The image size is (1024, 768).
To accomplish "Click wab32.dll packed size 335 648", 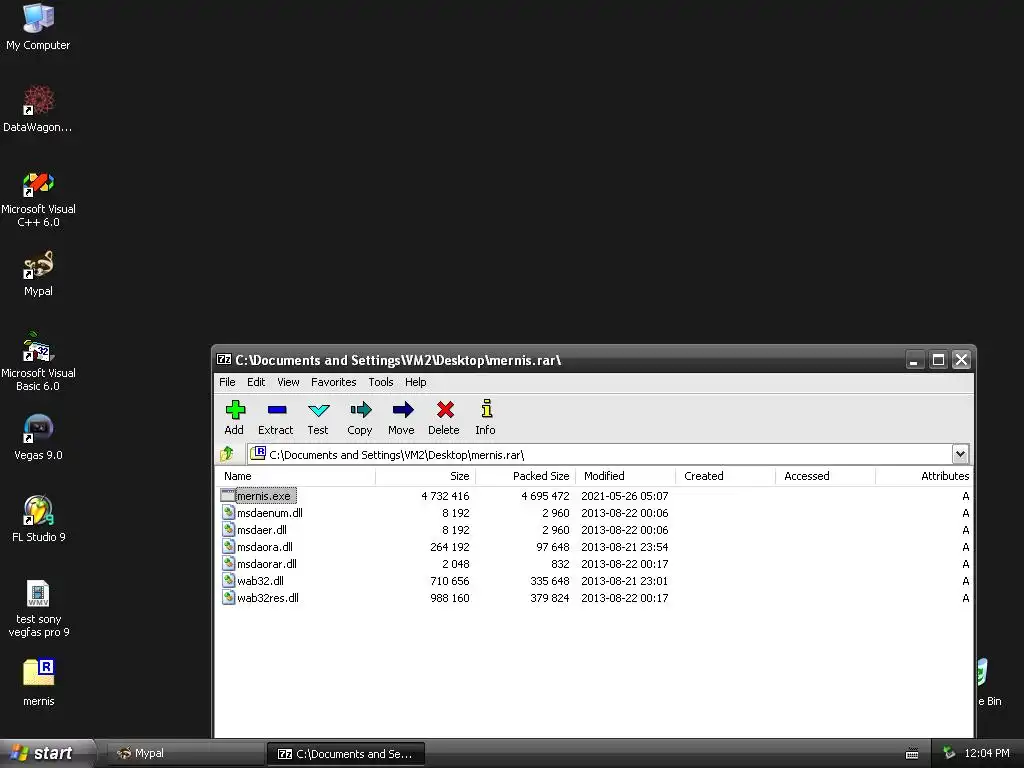I will point(550,581).
